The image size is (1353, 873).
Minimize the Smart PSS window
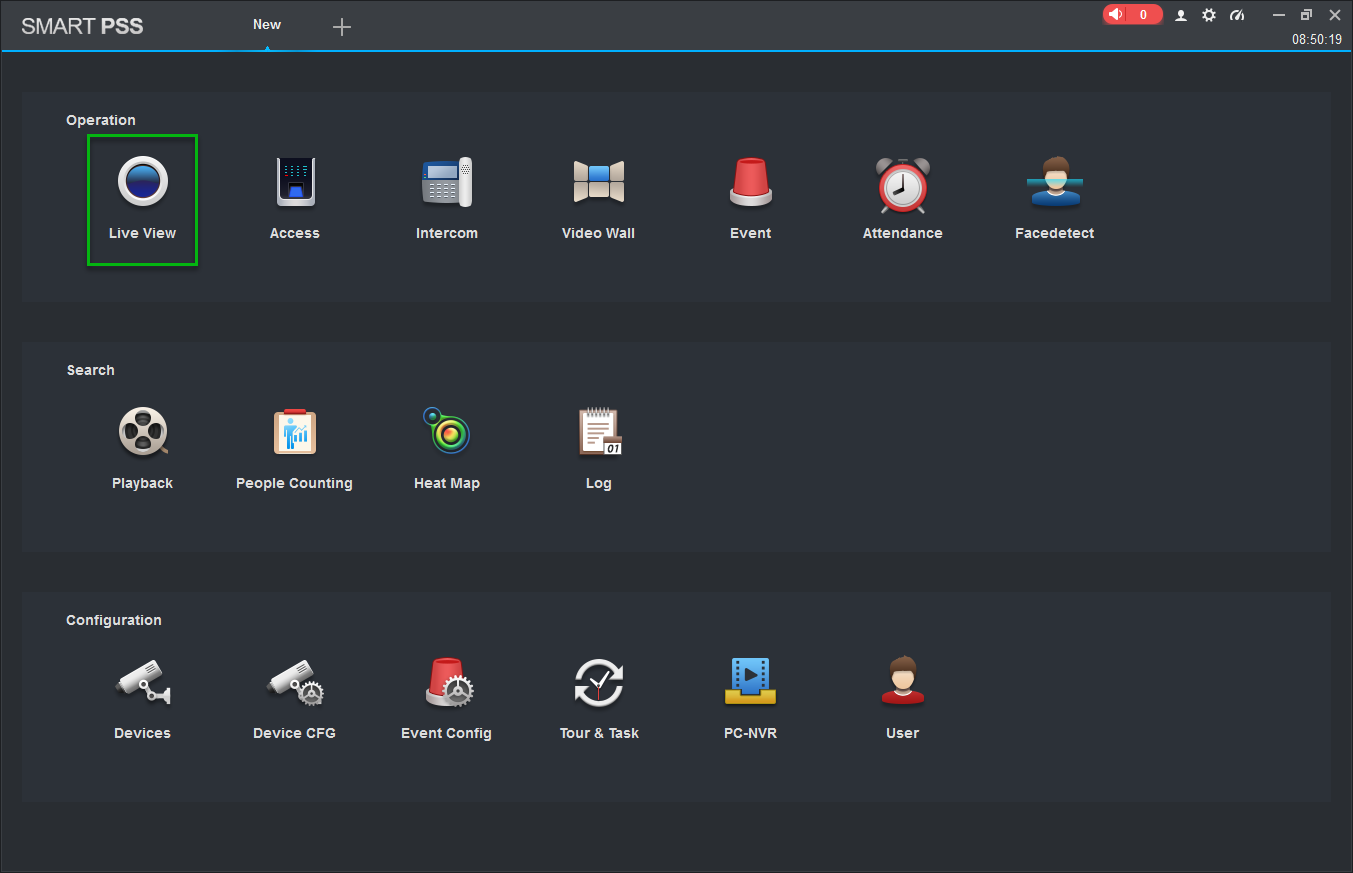click(1278, 15)
